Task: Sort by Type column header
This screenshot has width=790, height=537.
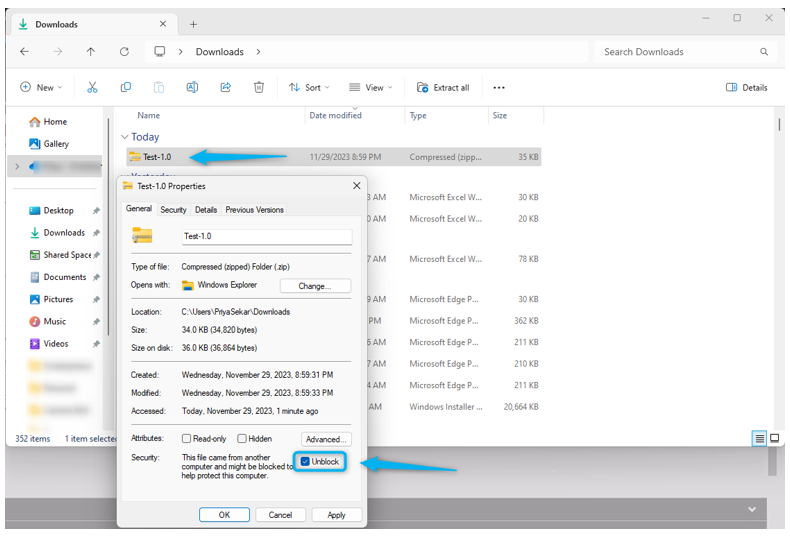Action: [x=418, y=115]
